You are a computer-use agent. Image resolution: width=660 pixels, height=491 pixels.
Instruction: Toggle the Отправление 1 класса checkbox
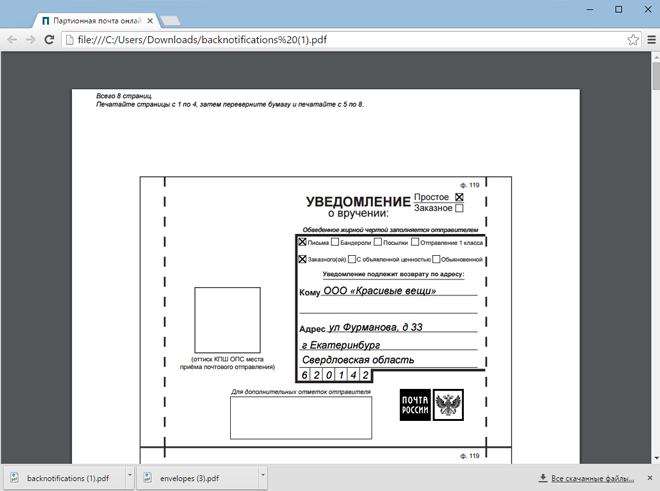click(x=415, y=242)
